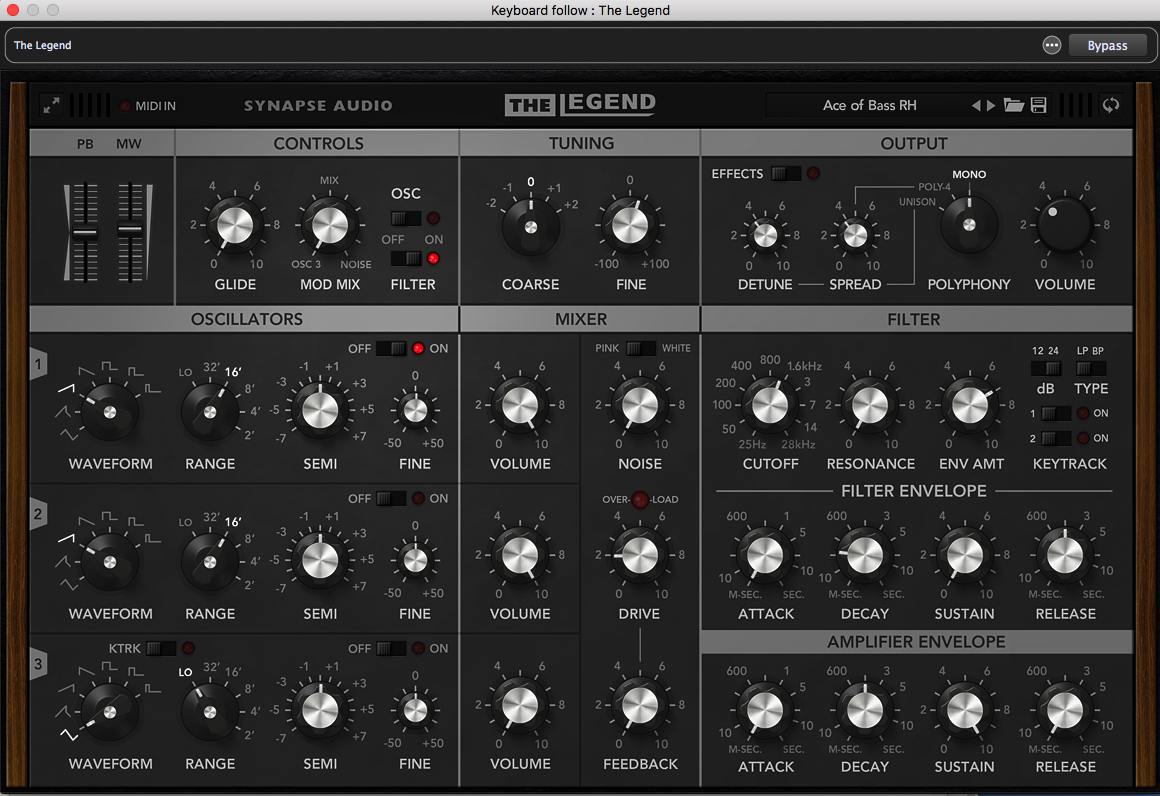Click oscillator 3 Fine knob
The image size is (1160, 796).
click(x=415, y=710)
